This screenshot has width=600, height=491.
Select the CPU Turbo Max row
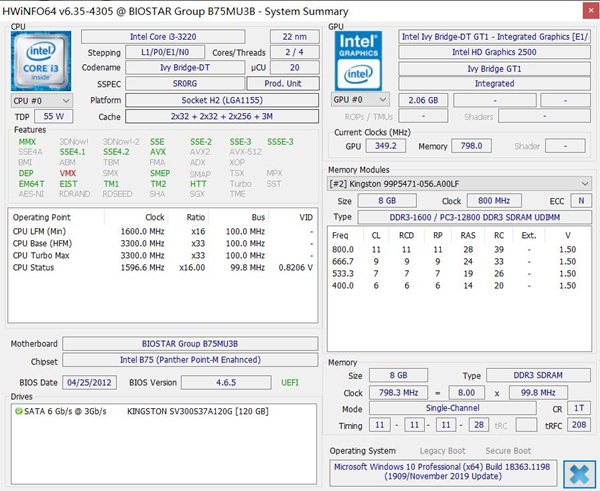point(41,255)
